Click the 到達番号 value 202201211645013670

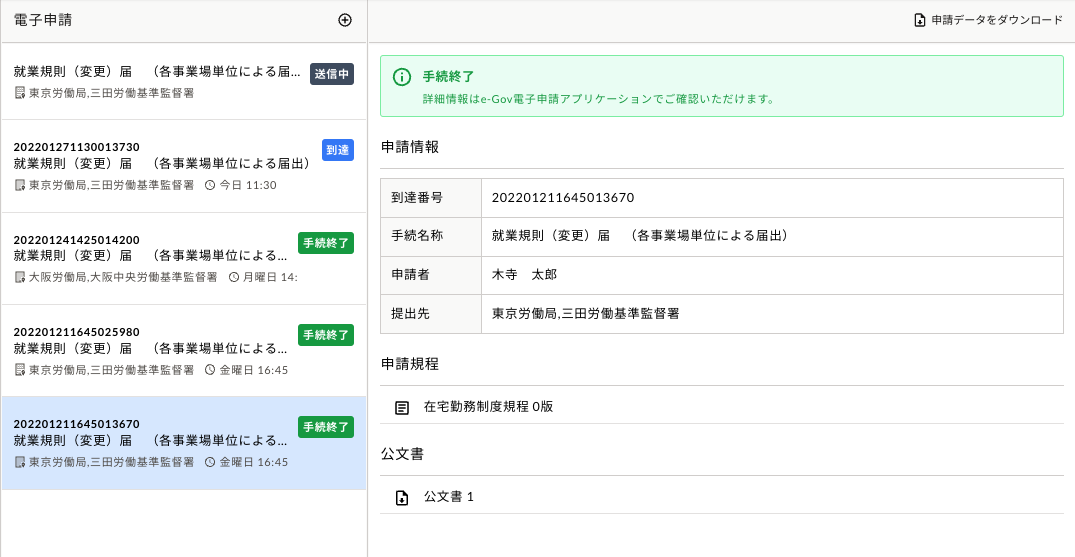tap(563, 198)
